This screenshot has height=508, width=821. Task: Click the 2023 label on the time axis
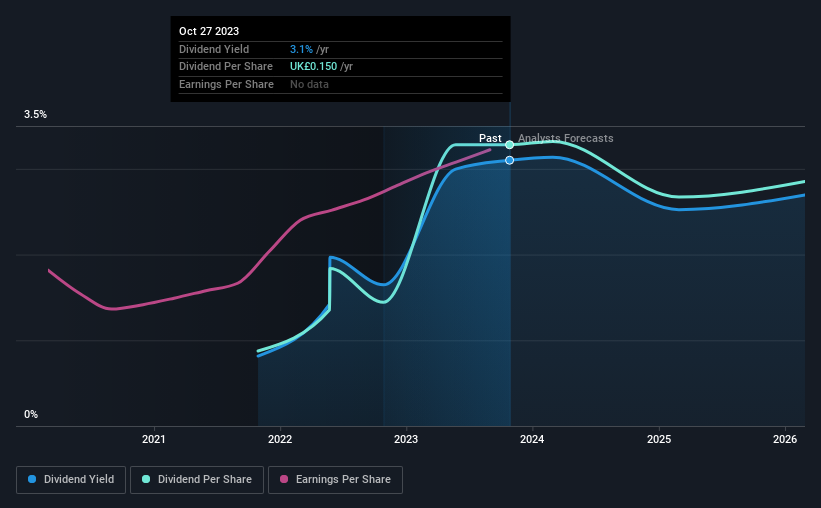pyautogui.click(x=406, y=439)
